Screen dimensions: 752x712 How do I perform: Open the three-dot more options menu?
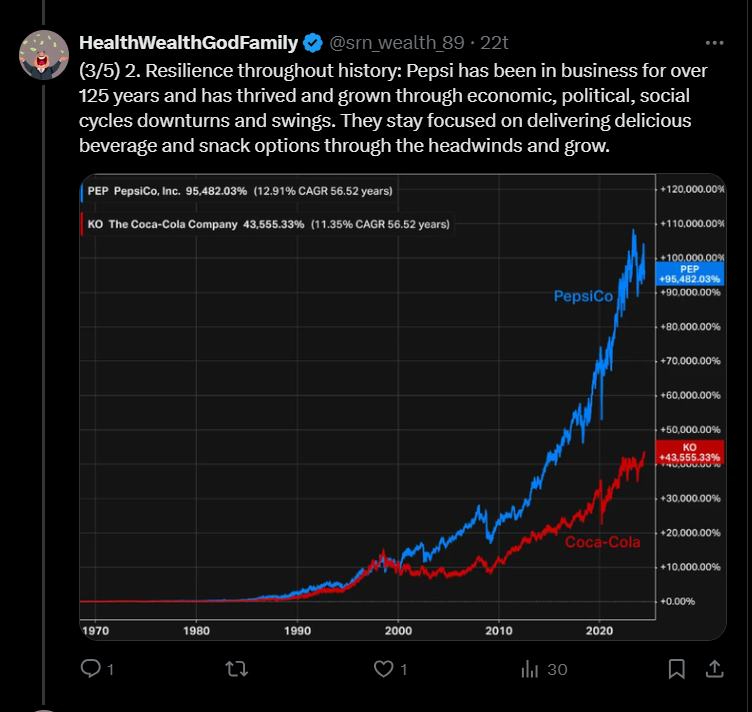click(714, 43)
